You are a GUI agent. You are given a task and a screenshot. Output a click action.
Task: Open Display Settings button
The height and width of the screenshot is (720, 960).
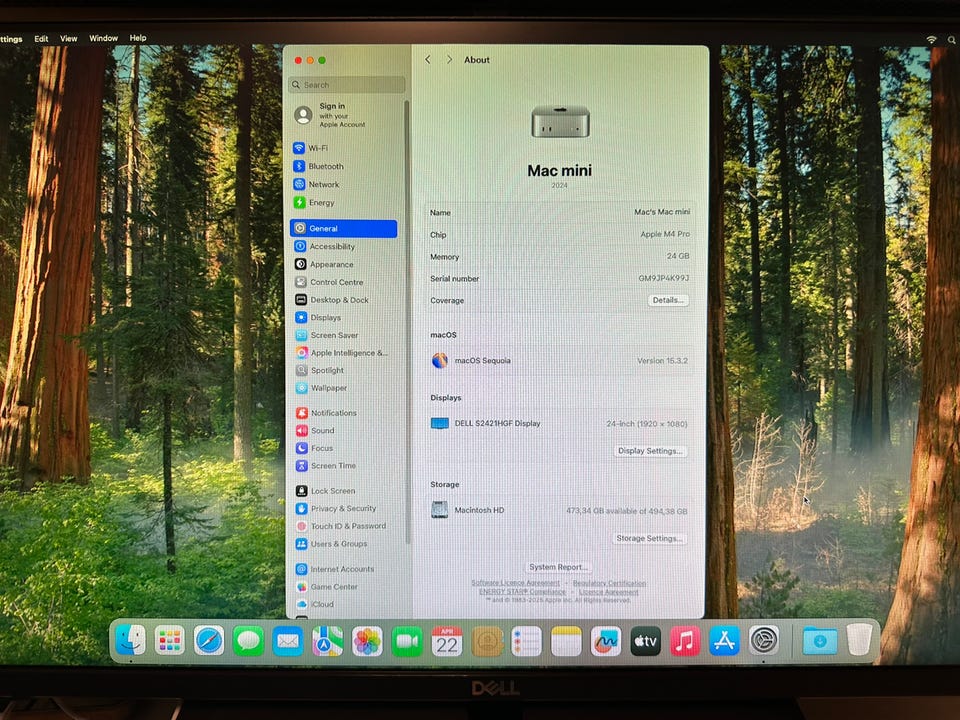[650, 451]
